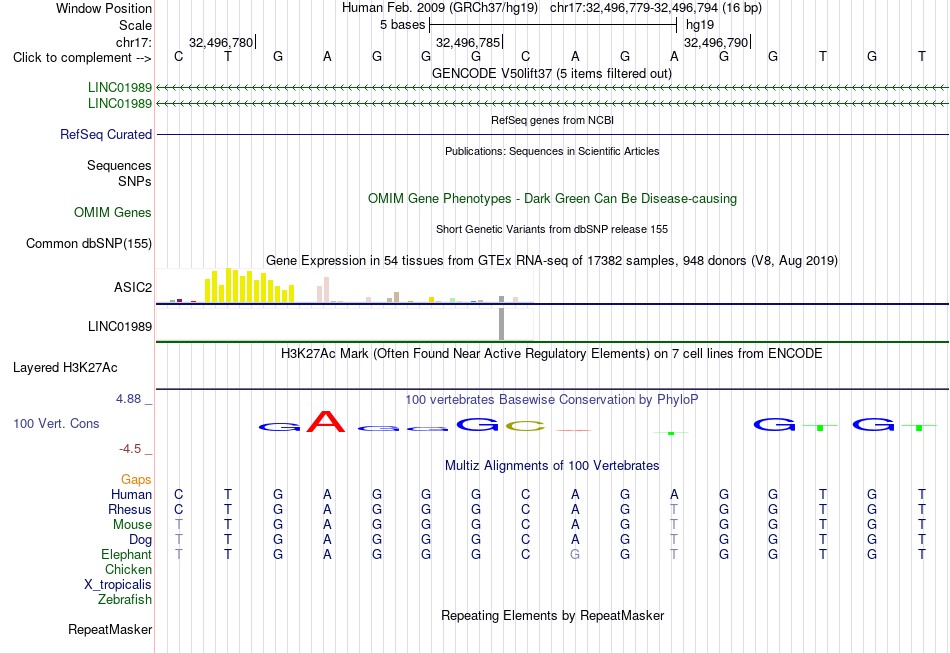Click the LINC01989 label beside the GTEx chart
Viewport: 950px width, 653px height.
click(x=119, y=326)
